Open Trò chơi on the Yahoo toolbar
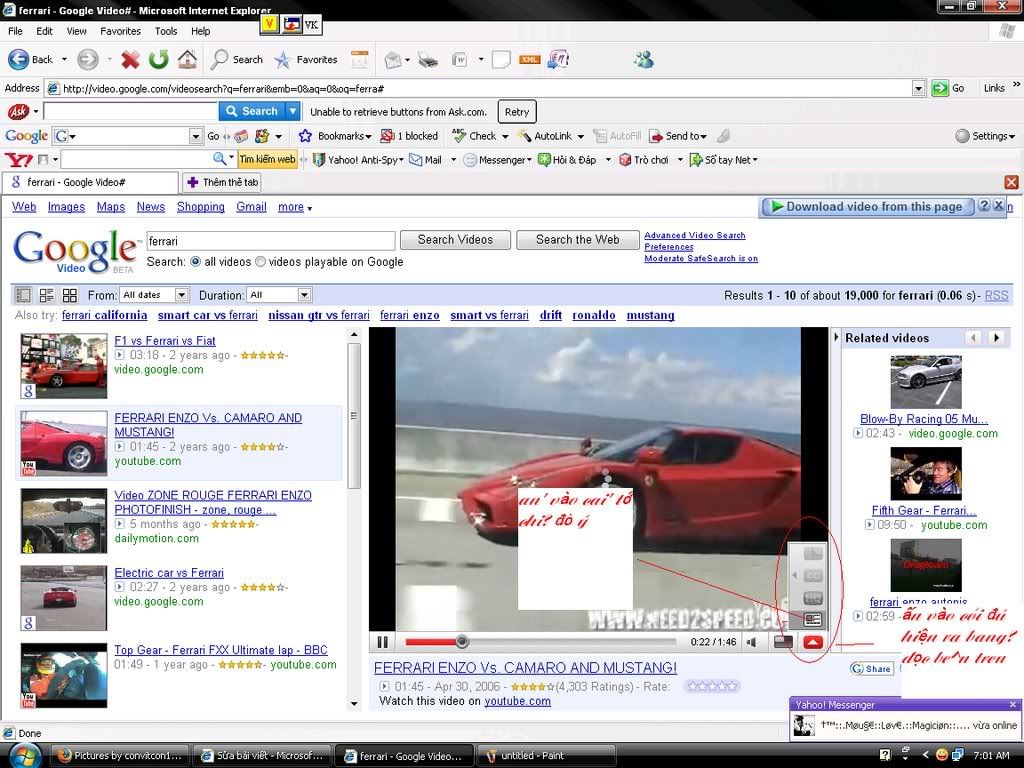Screen dimensions: 1024x768 643,159
